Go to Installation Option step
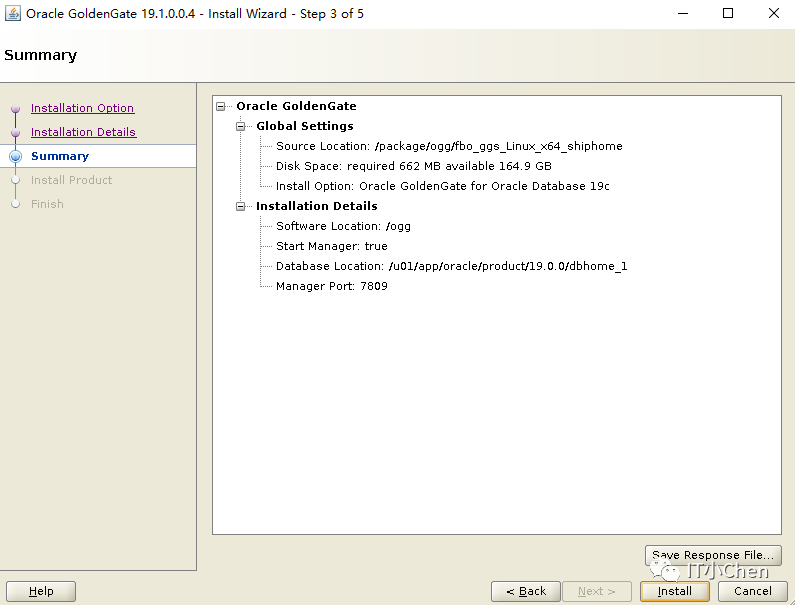 pyautogui.click(x=82, y=108)
